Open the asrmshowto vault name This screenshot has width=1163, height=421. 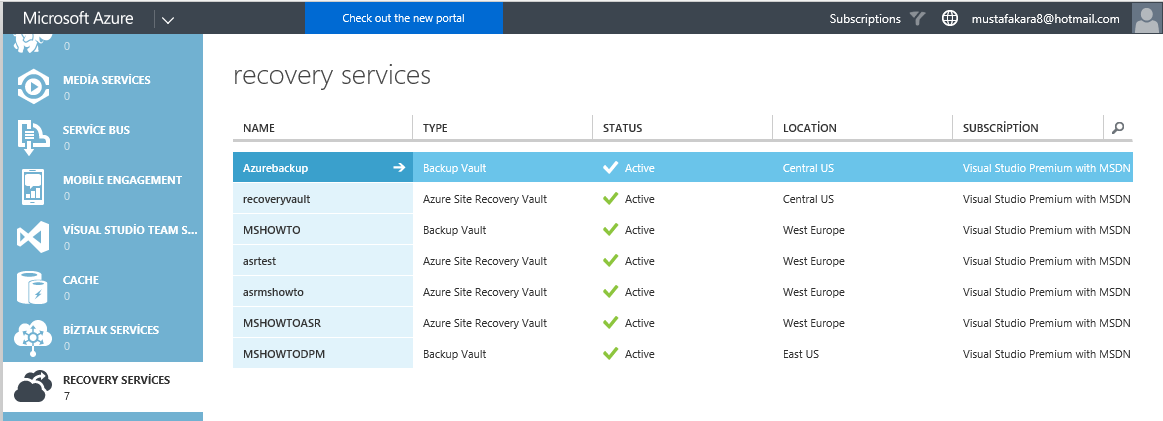pyautogui.click(x=273, y=292)
